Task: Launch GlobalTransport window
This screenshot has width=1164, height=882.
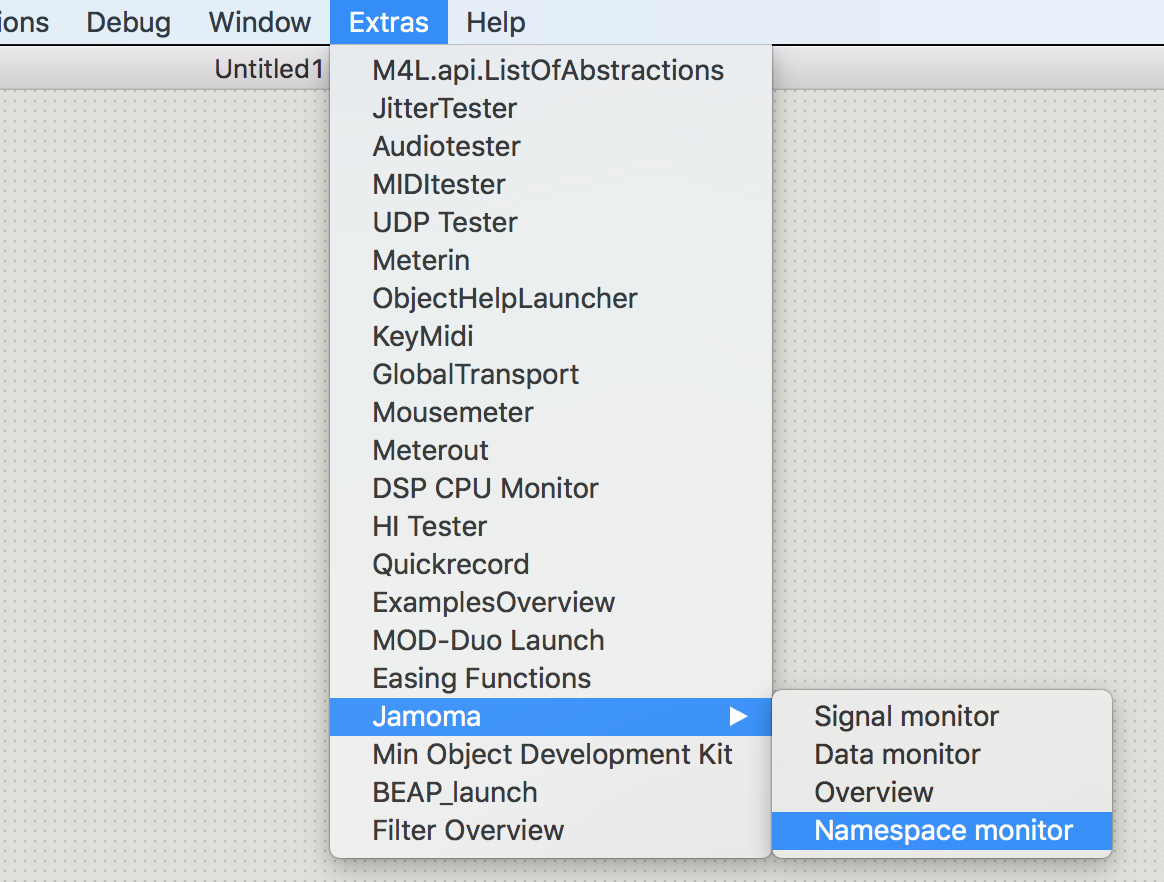Action: click(x=551, y=374)
